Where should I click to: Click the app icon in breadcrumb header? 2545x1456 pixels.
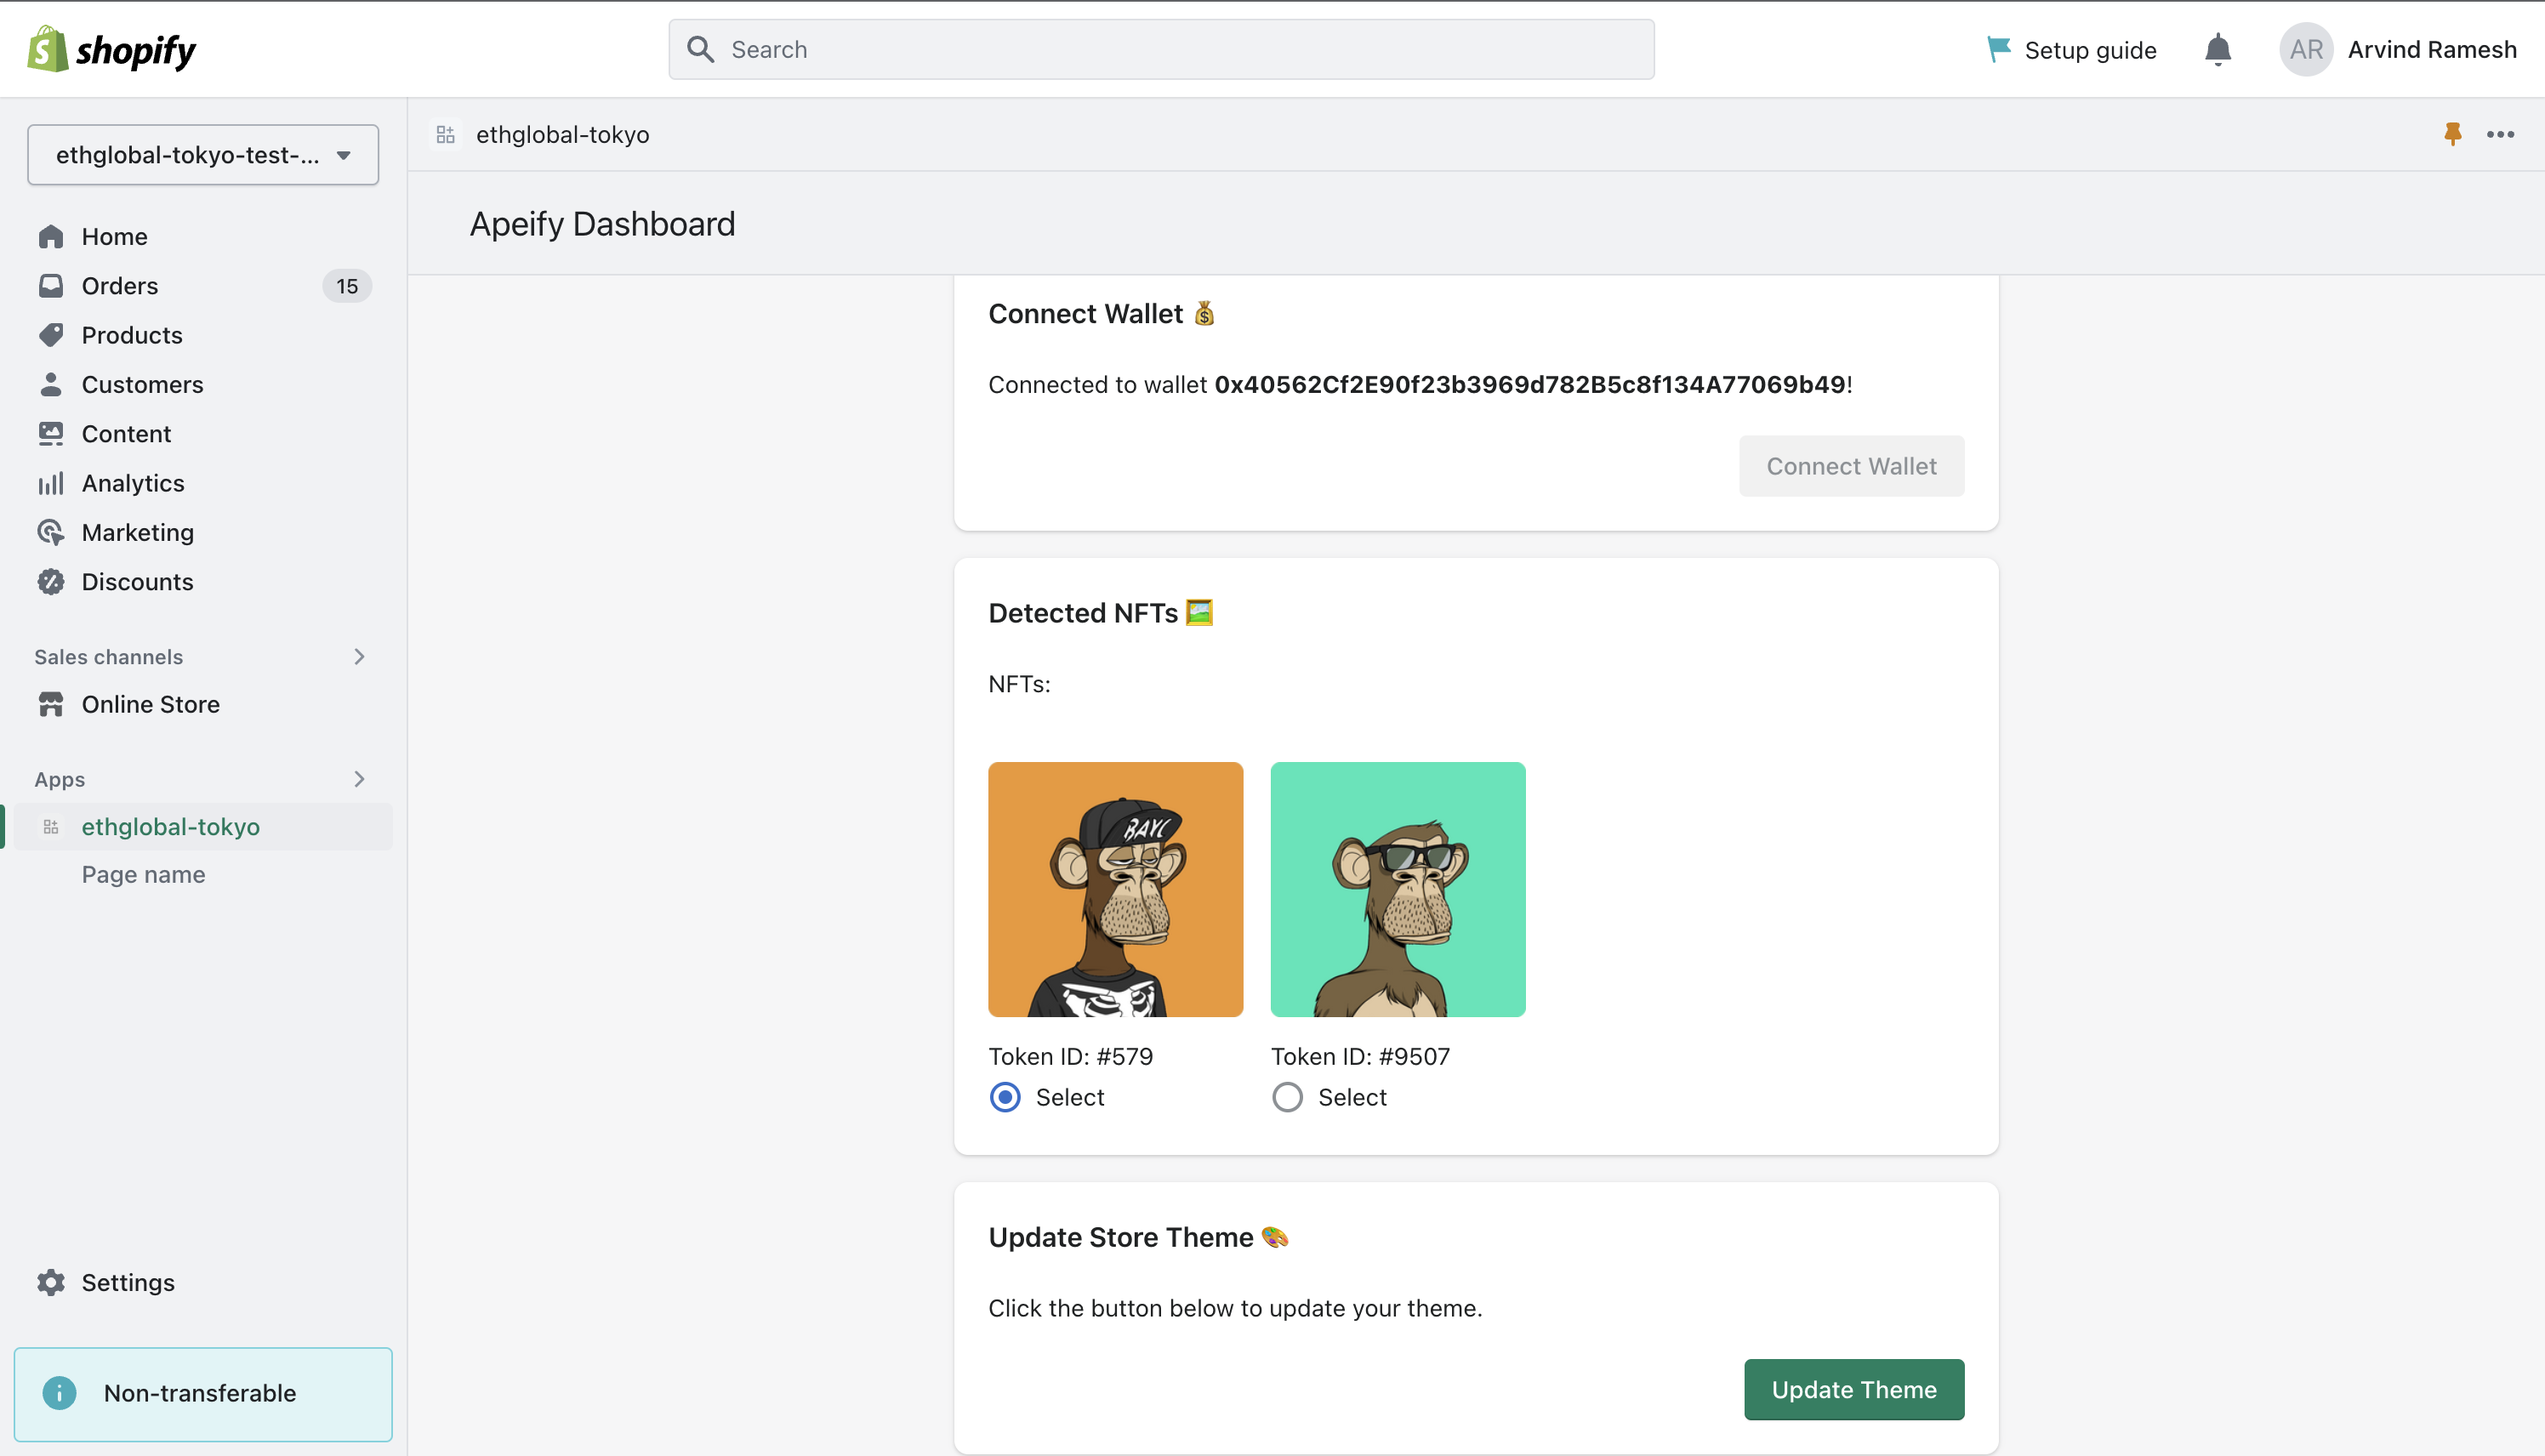point(446,134)
